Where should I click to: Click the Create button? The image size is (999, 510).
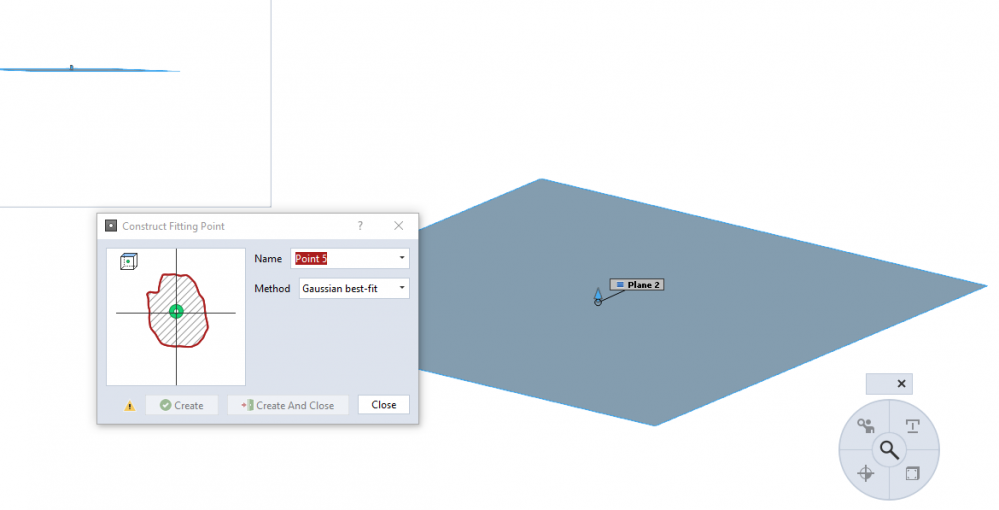click(182, 405)
